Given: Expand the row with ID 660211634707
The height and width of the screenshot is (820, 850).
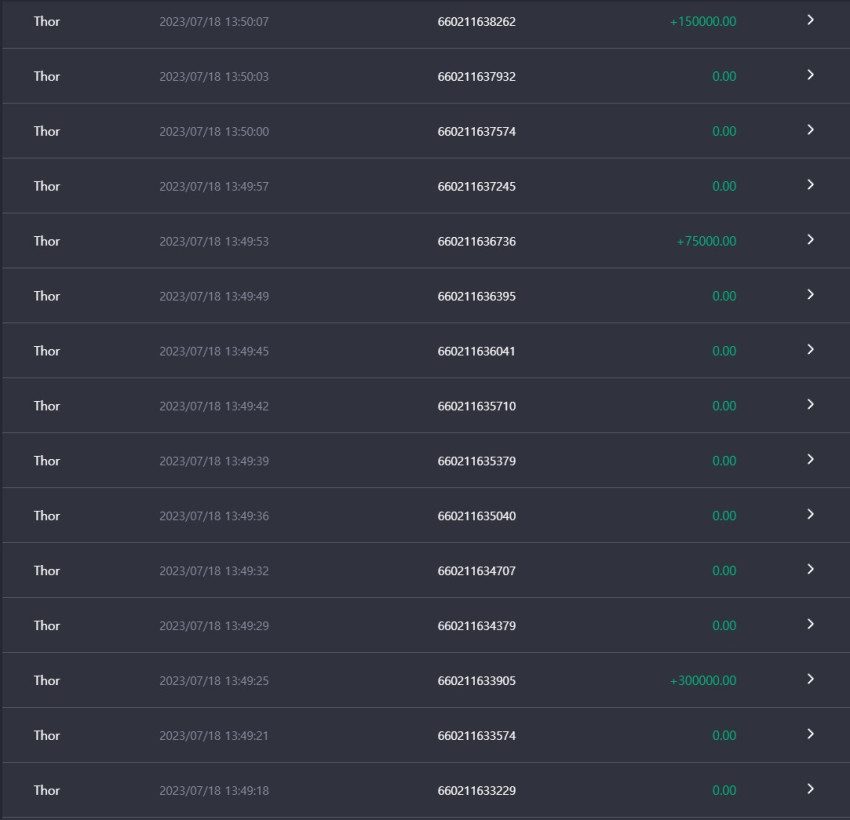Looking at the screenshot, I should (x=810, y=569).
